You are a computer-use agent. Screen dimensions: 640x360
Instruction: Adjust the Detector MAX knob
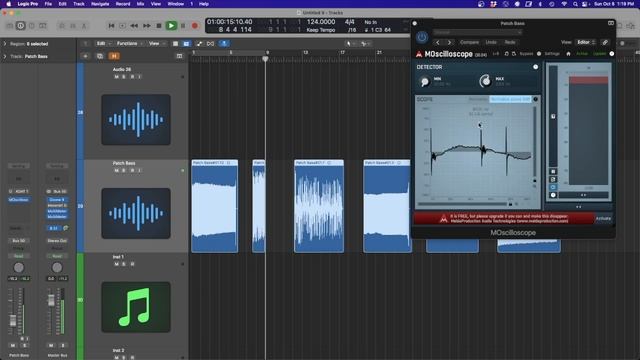485,81
